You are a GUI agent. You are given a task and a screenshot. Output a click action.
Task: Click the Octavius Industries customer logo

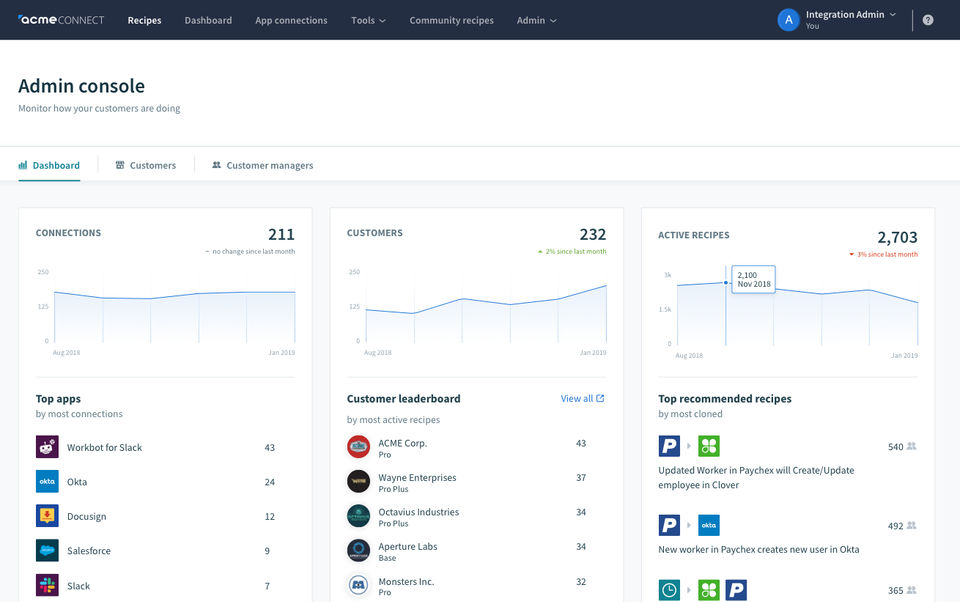(x=358, y=516)
